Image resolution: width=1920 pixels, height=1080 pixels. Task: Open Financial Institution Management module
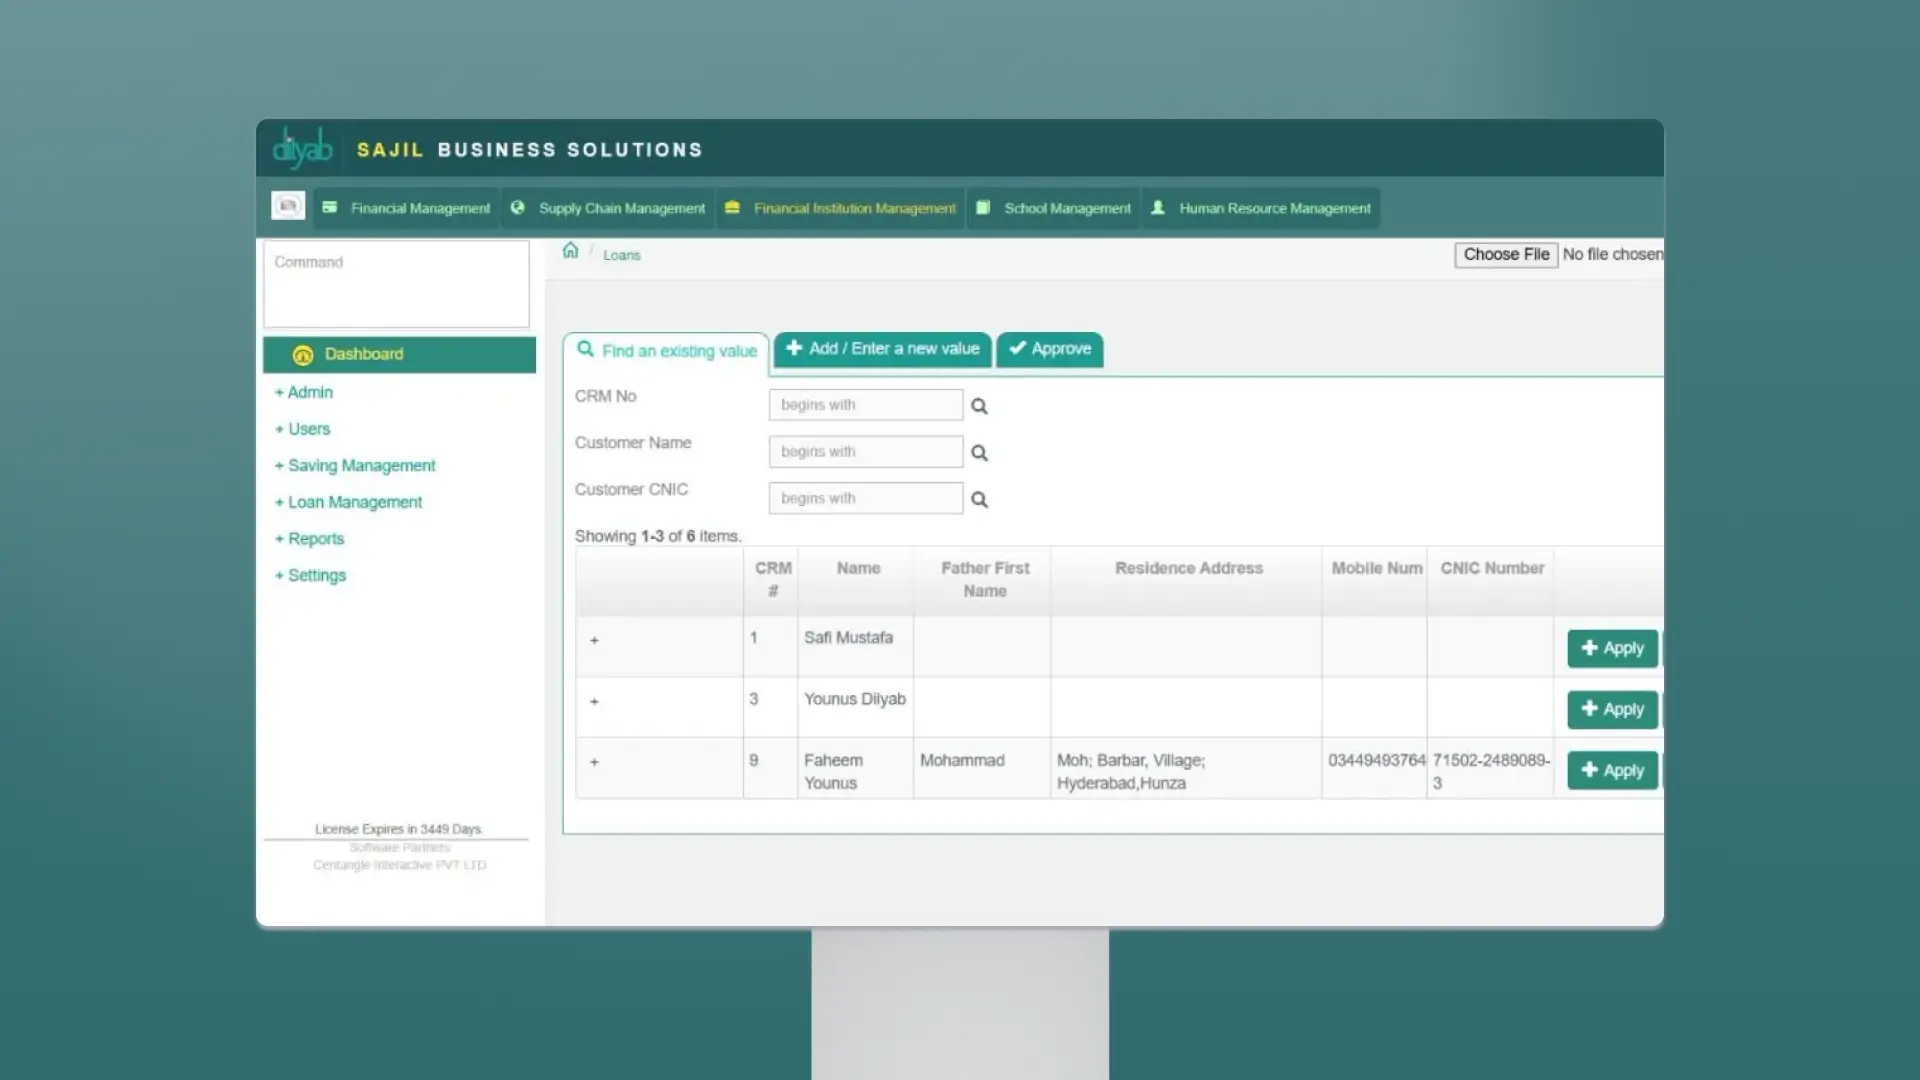click(840, 208)
